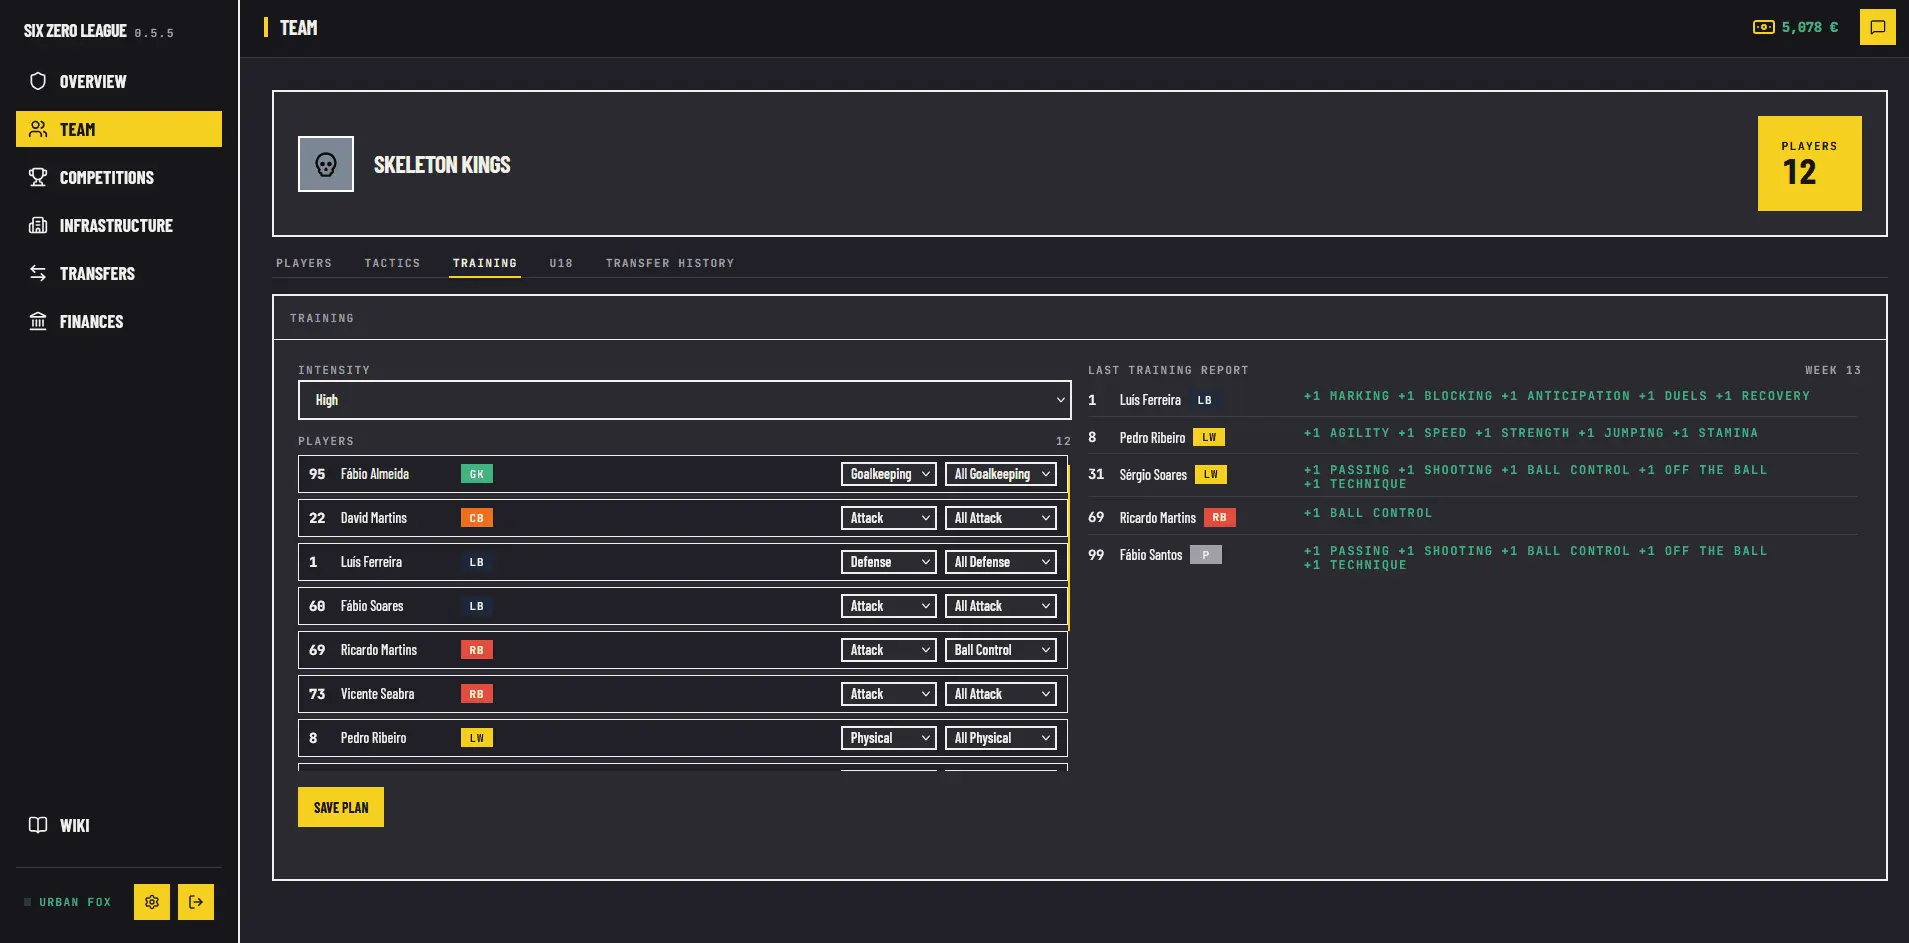Viewport: 1909px width, 943px height.
Task: Click the Finances bank icon
Action: 38,321
